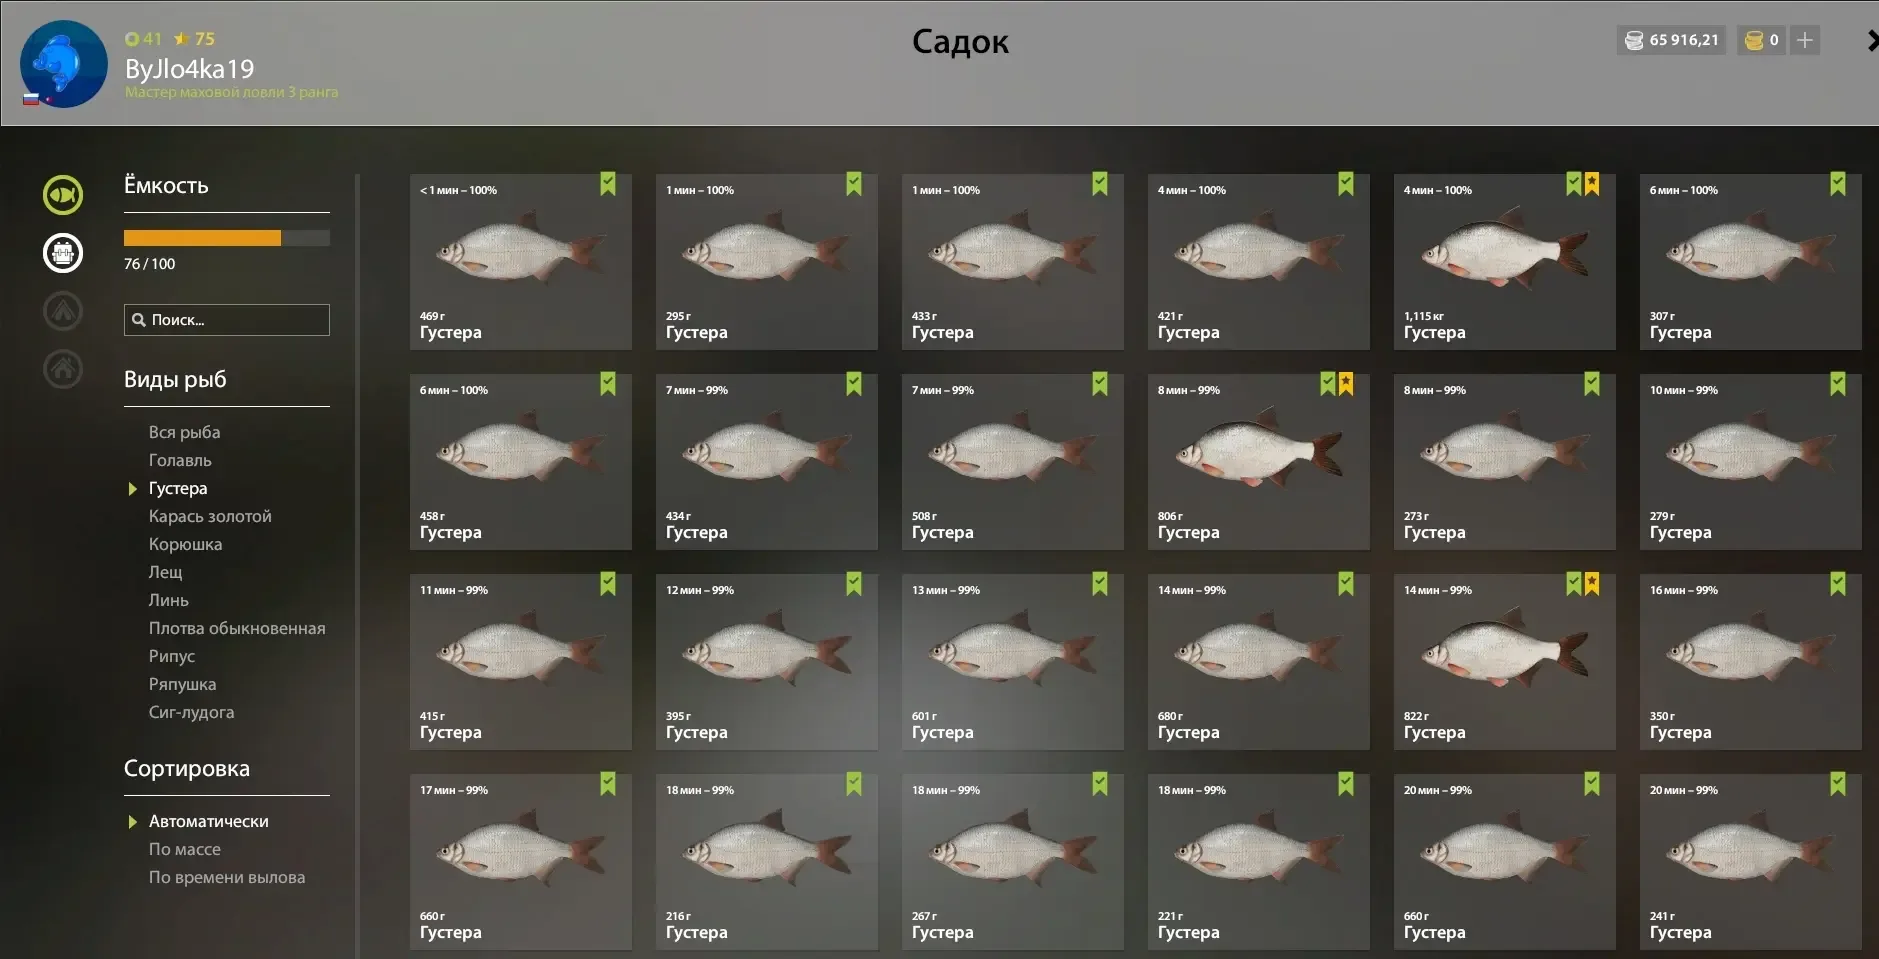Toggle yellow star mark on 1,115 кг Густера
This screenshot has width=1879, height=959.
1592,184
